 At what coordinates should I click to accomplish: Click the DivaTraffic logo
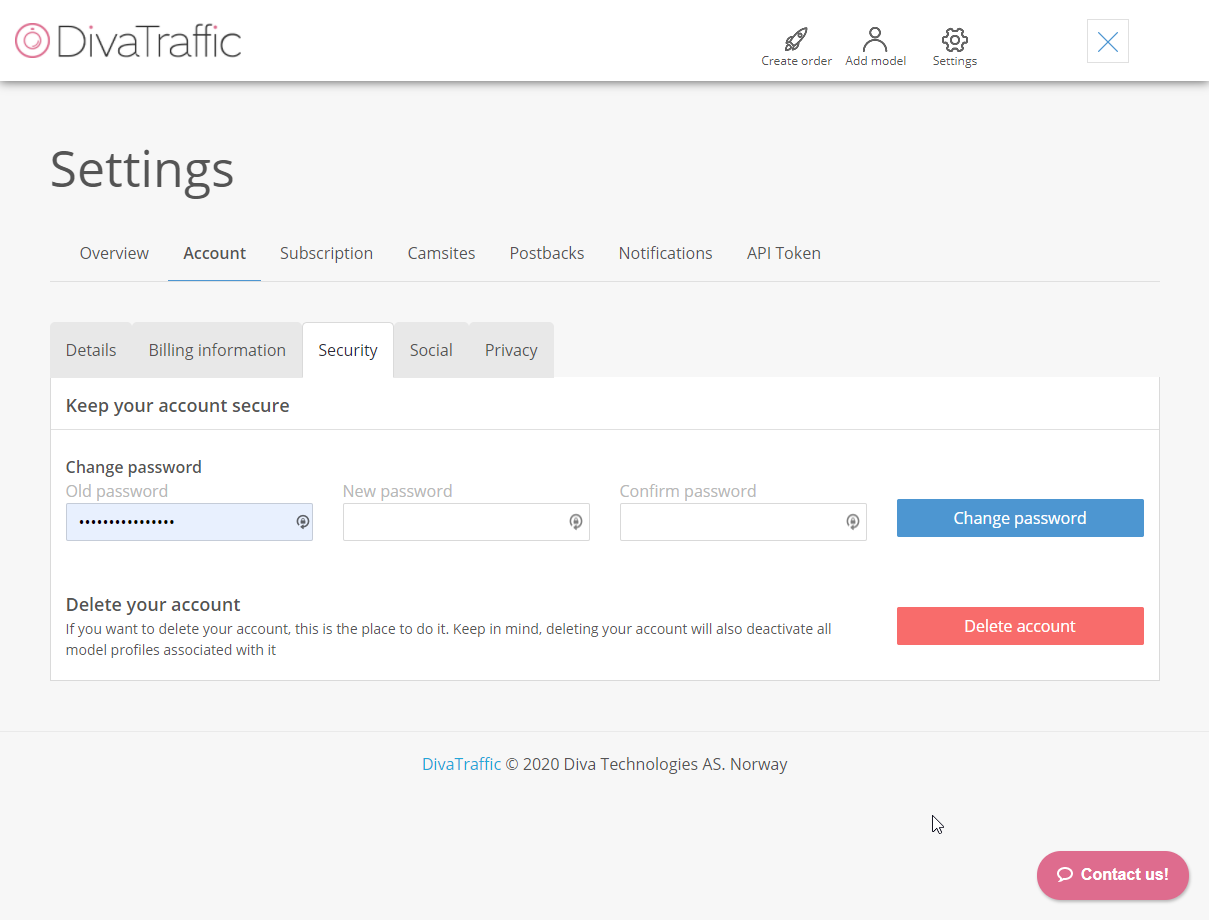pos(128,41)
